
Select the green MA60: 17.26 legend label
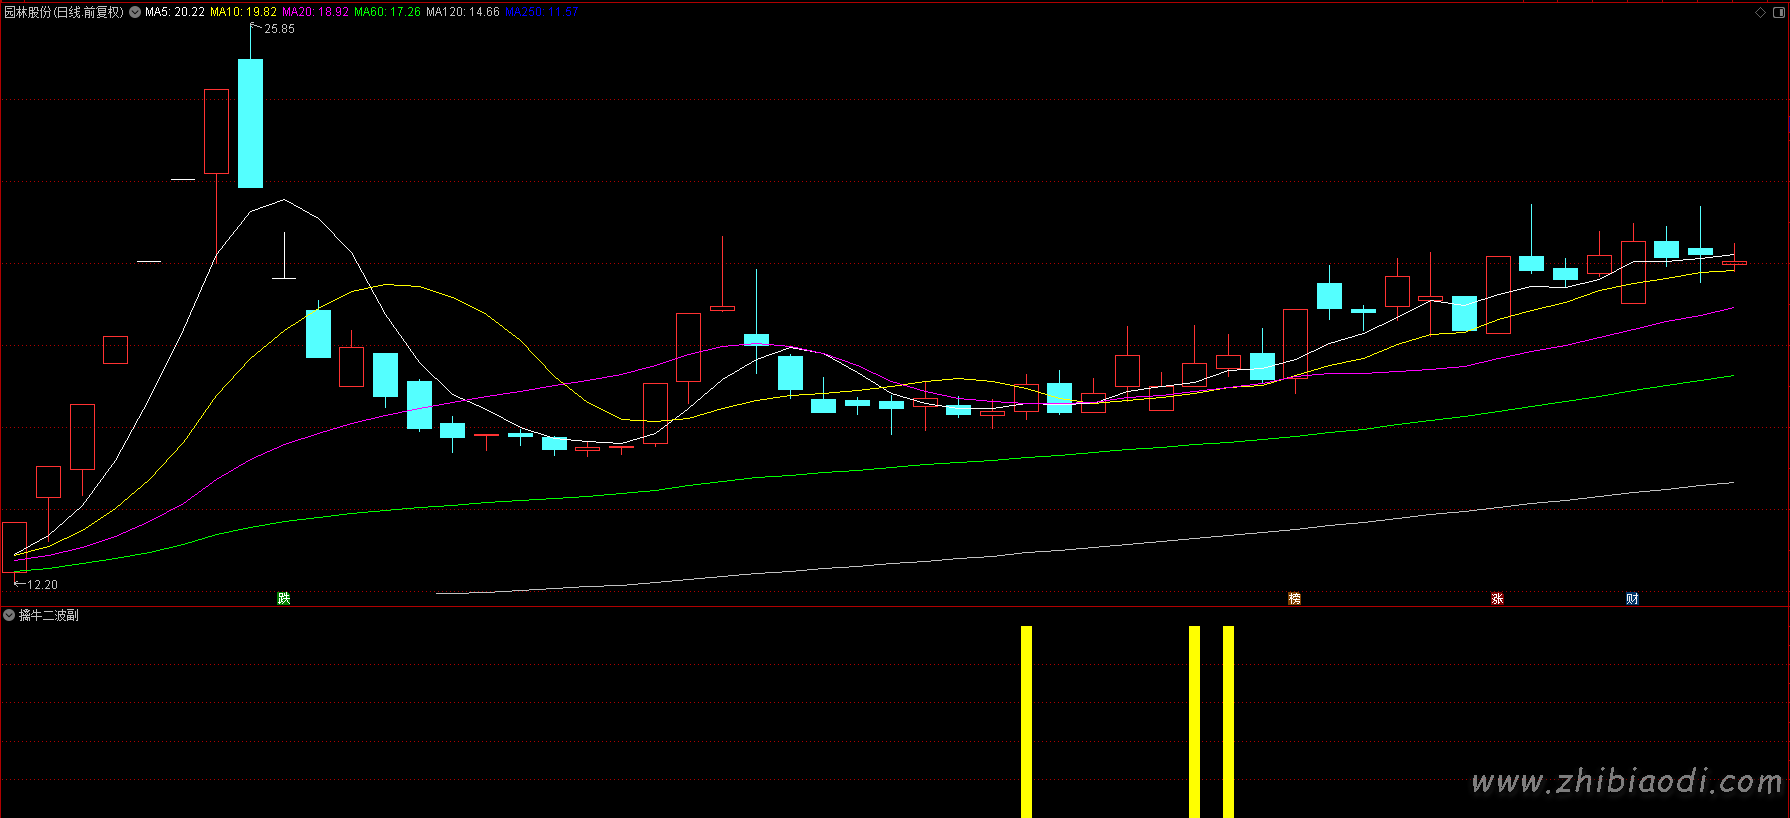pyautogui.click(x=387, y=12)
